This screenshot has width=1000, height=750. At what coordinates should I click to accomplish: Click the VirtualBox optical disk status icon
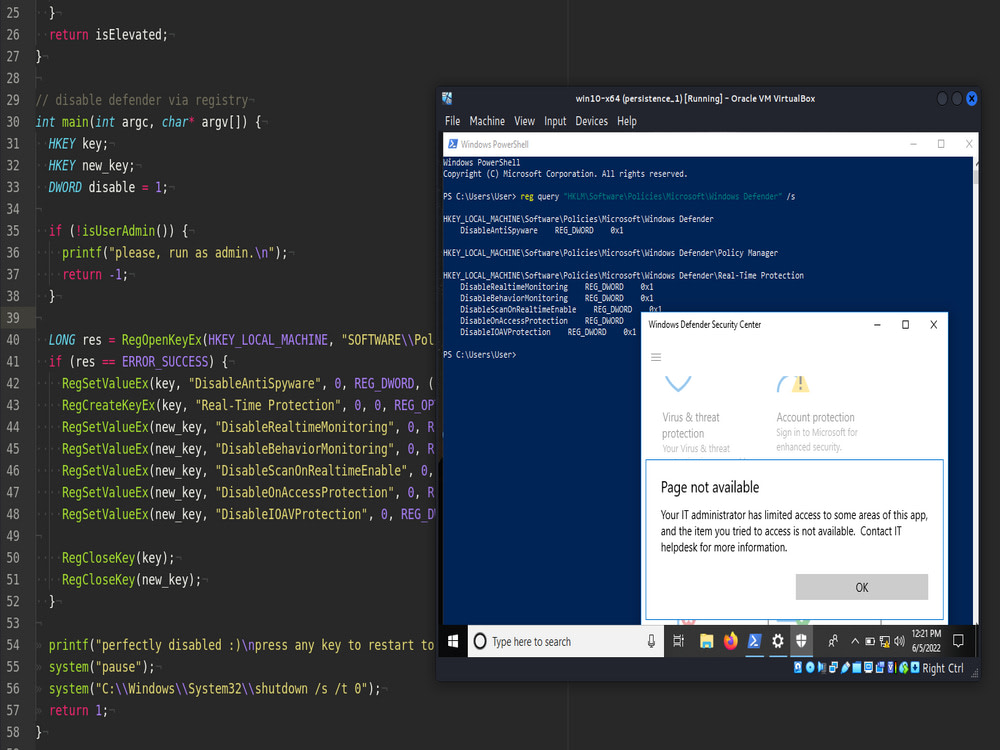point(810,668)
